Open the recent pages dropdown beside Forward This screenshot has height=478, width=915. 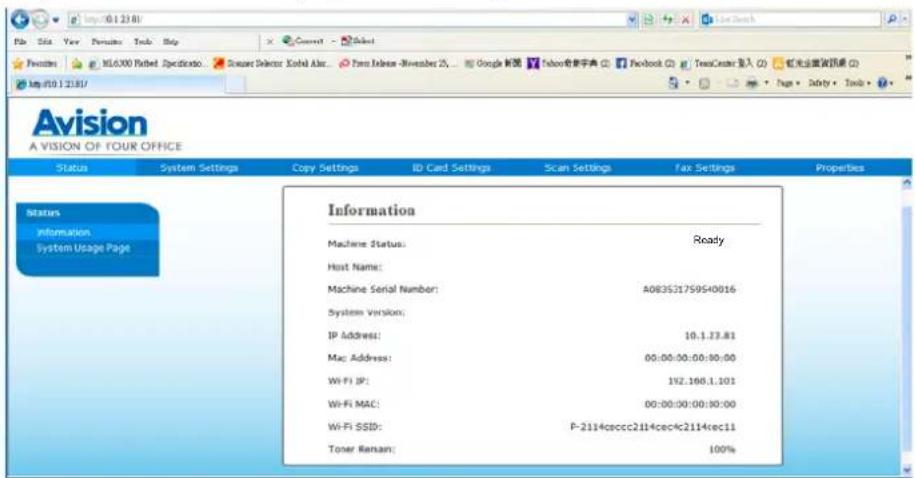pyautogui.click(x=55, y=20)
